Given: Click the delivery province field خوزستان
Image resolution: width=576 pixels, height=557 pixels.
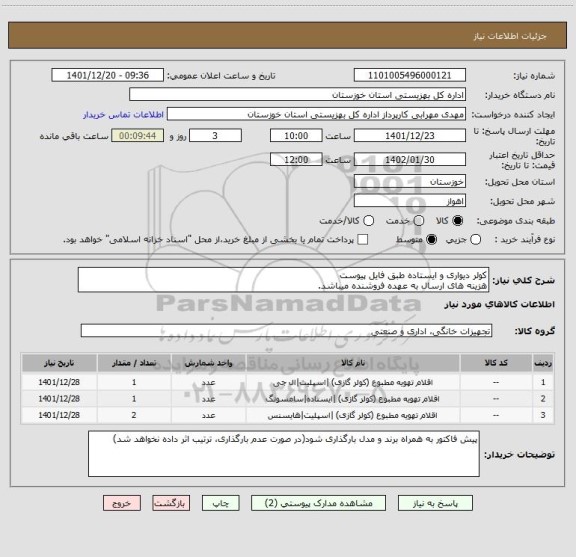Looking at the screenshot, I should pyautogui.click(x=410, y=182).
